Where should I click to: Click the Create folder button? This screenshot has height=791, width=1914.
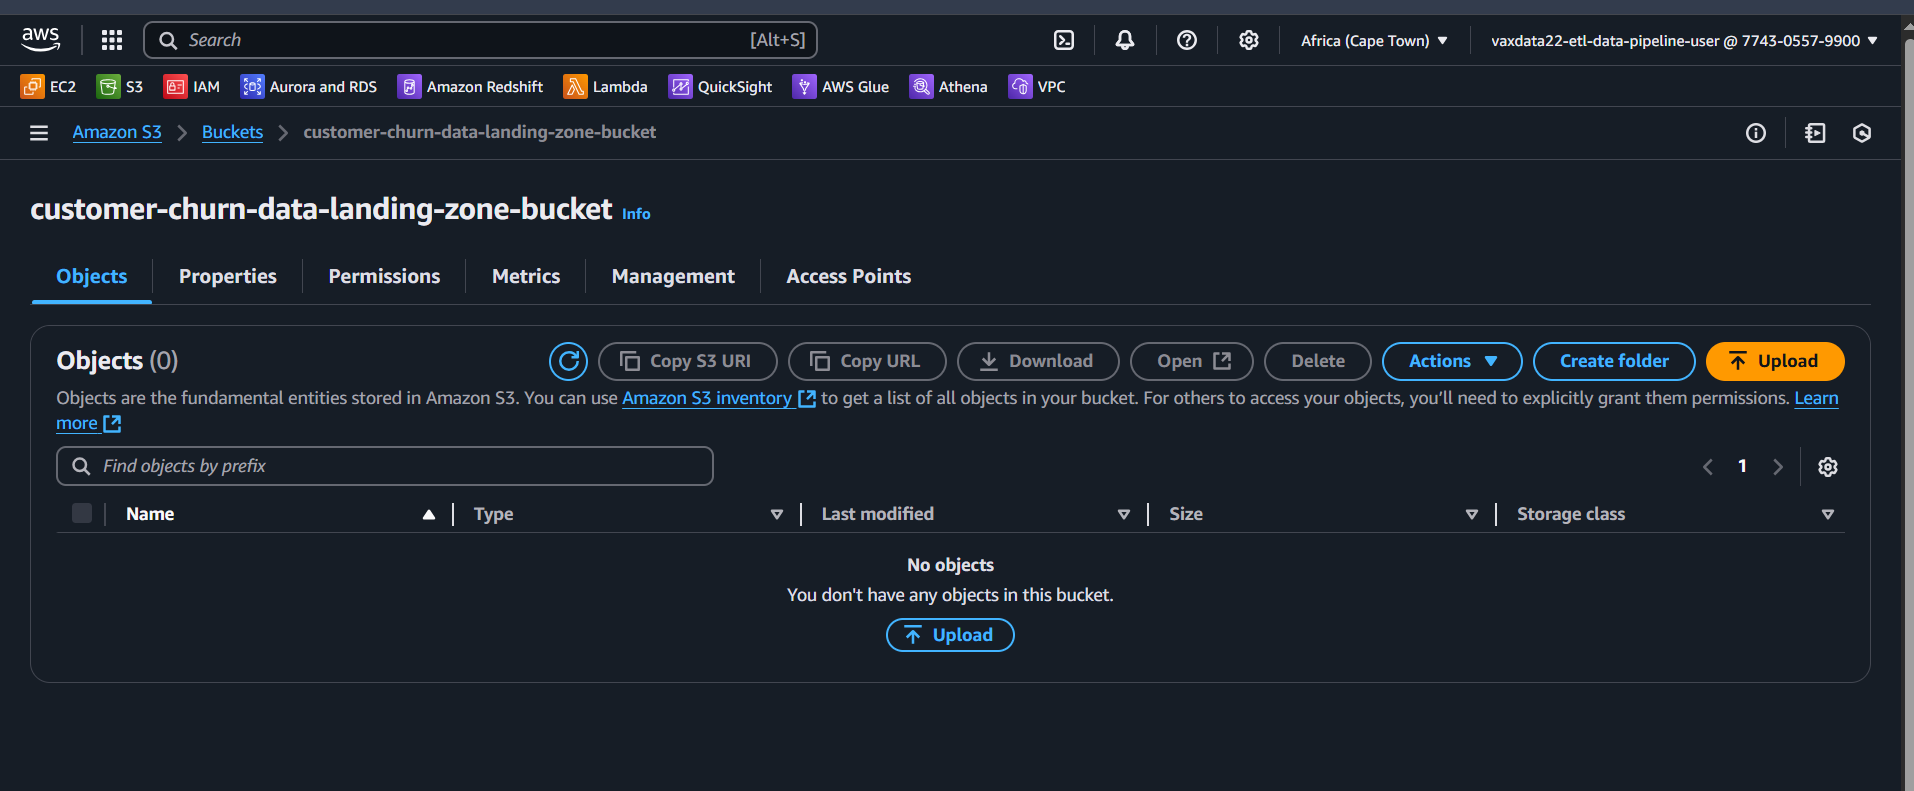pyautogui.click(x=1614, y=361)
